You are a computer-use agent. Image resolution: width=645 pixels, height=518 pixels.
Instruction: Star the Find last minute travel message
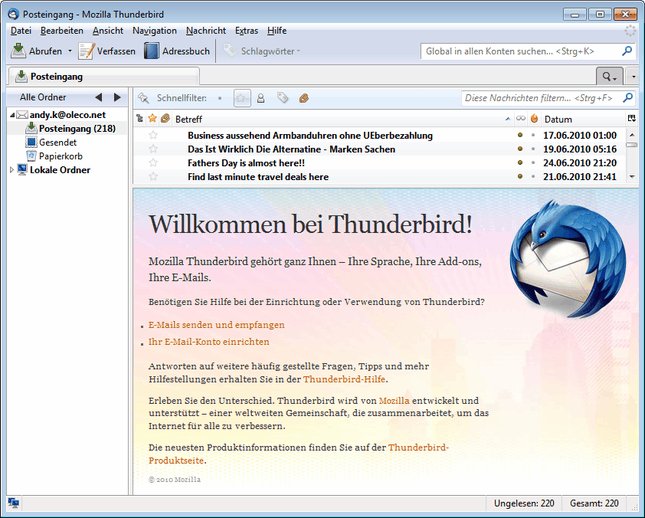coord(153,177)
